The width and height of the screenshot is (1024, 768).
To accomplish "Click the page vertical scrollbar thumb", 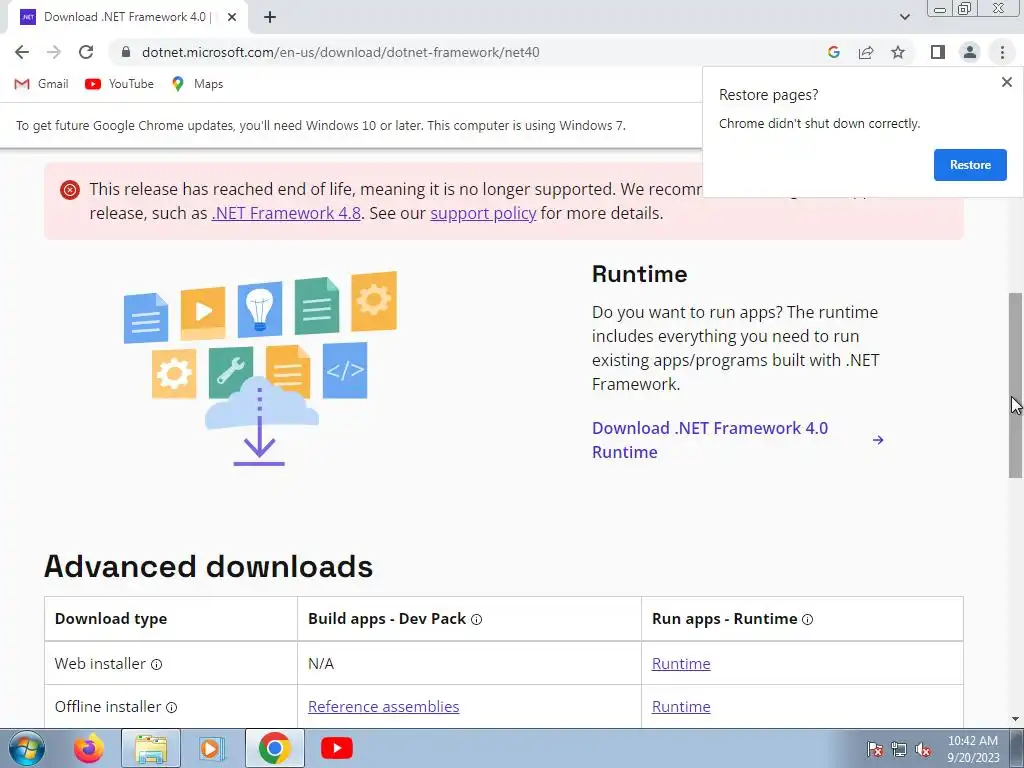I will click(x=1015, y=385).
